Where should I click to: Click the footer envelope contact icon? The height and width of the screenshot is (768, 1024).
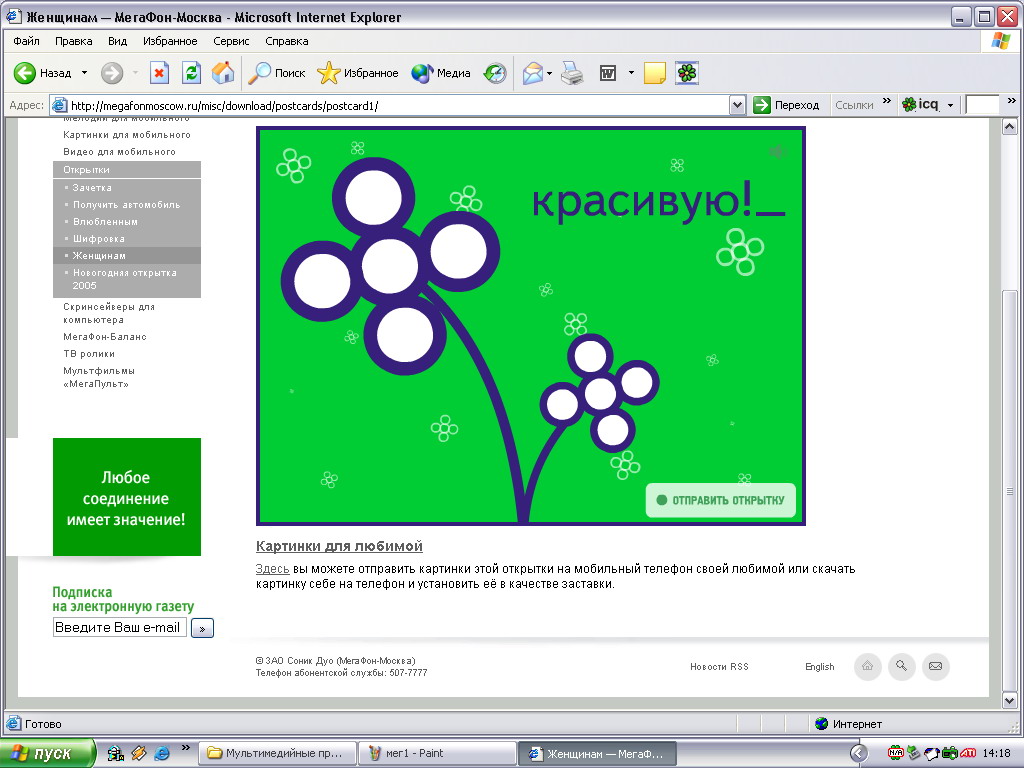(x=936, y=667)
